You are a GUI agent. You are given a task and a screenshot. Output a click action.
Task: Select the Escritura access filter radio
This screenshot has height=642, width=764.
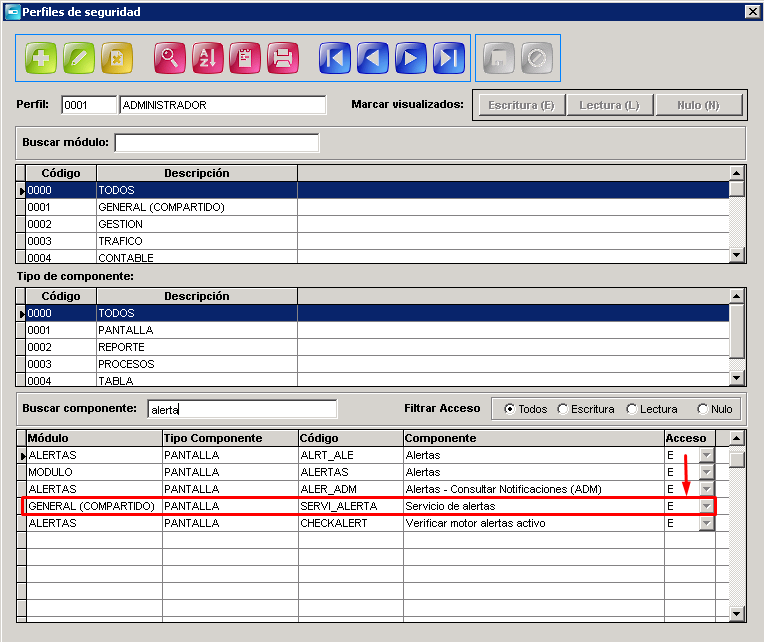click(563, 409)
